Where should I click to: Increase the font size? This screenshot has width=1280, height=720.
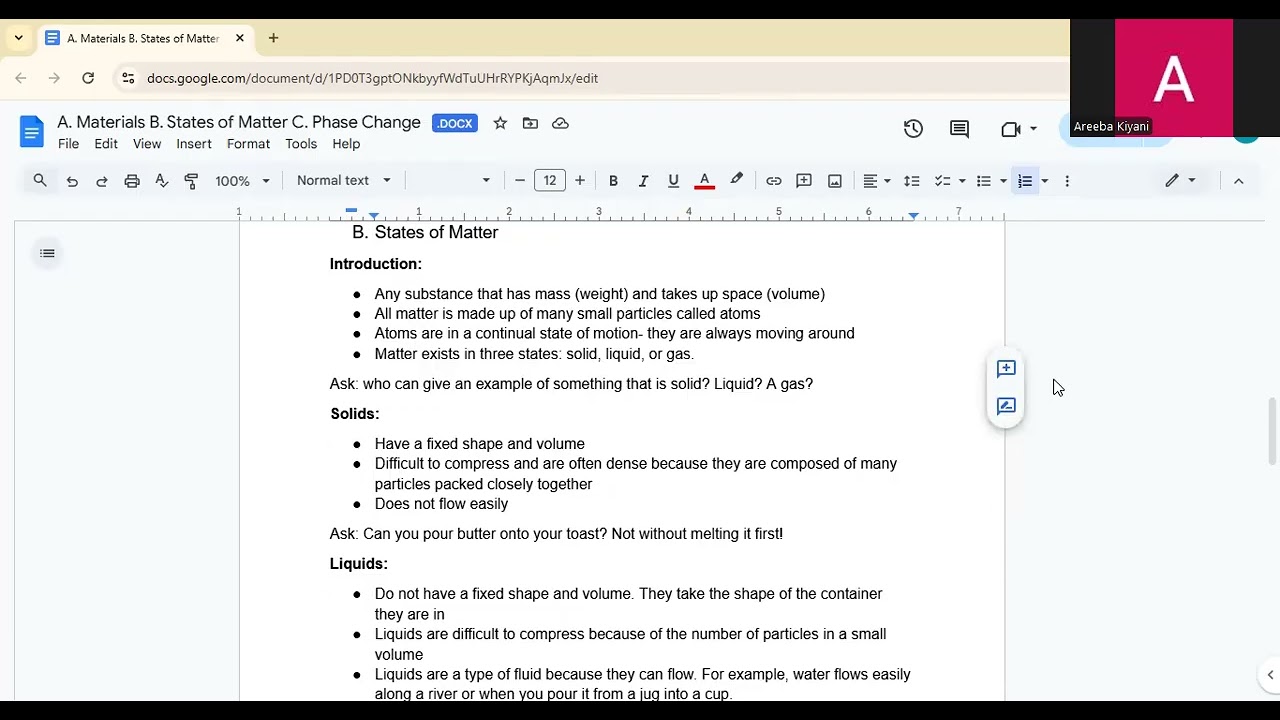pos(580,181)
